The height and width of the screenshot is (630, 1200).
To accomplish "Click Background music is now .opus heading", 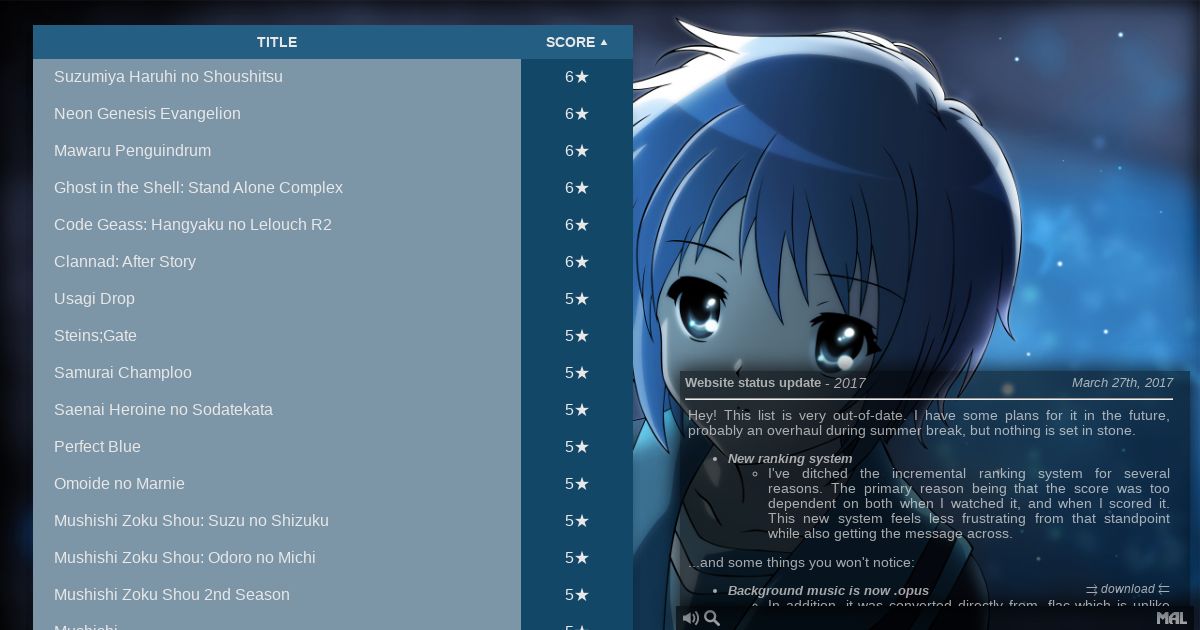I will point(828,591).
